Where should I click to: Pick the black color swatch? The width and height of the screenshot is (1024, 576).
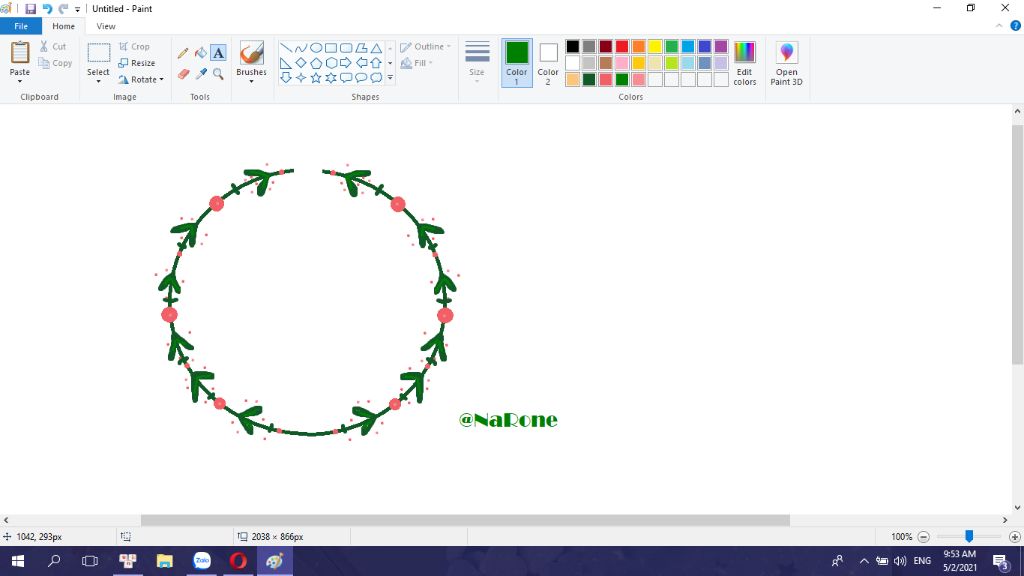[573, 46]
